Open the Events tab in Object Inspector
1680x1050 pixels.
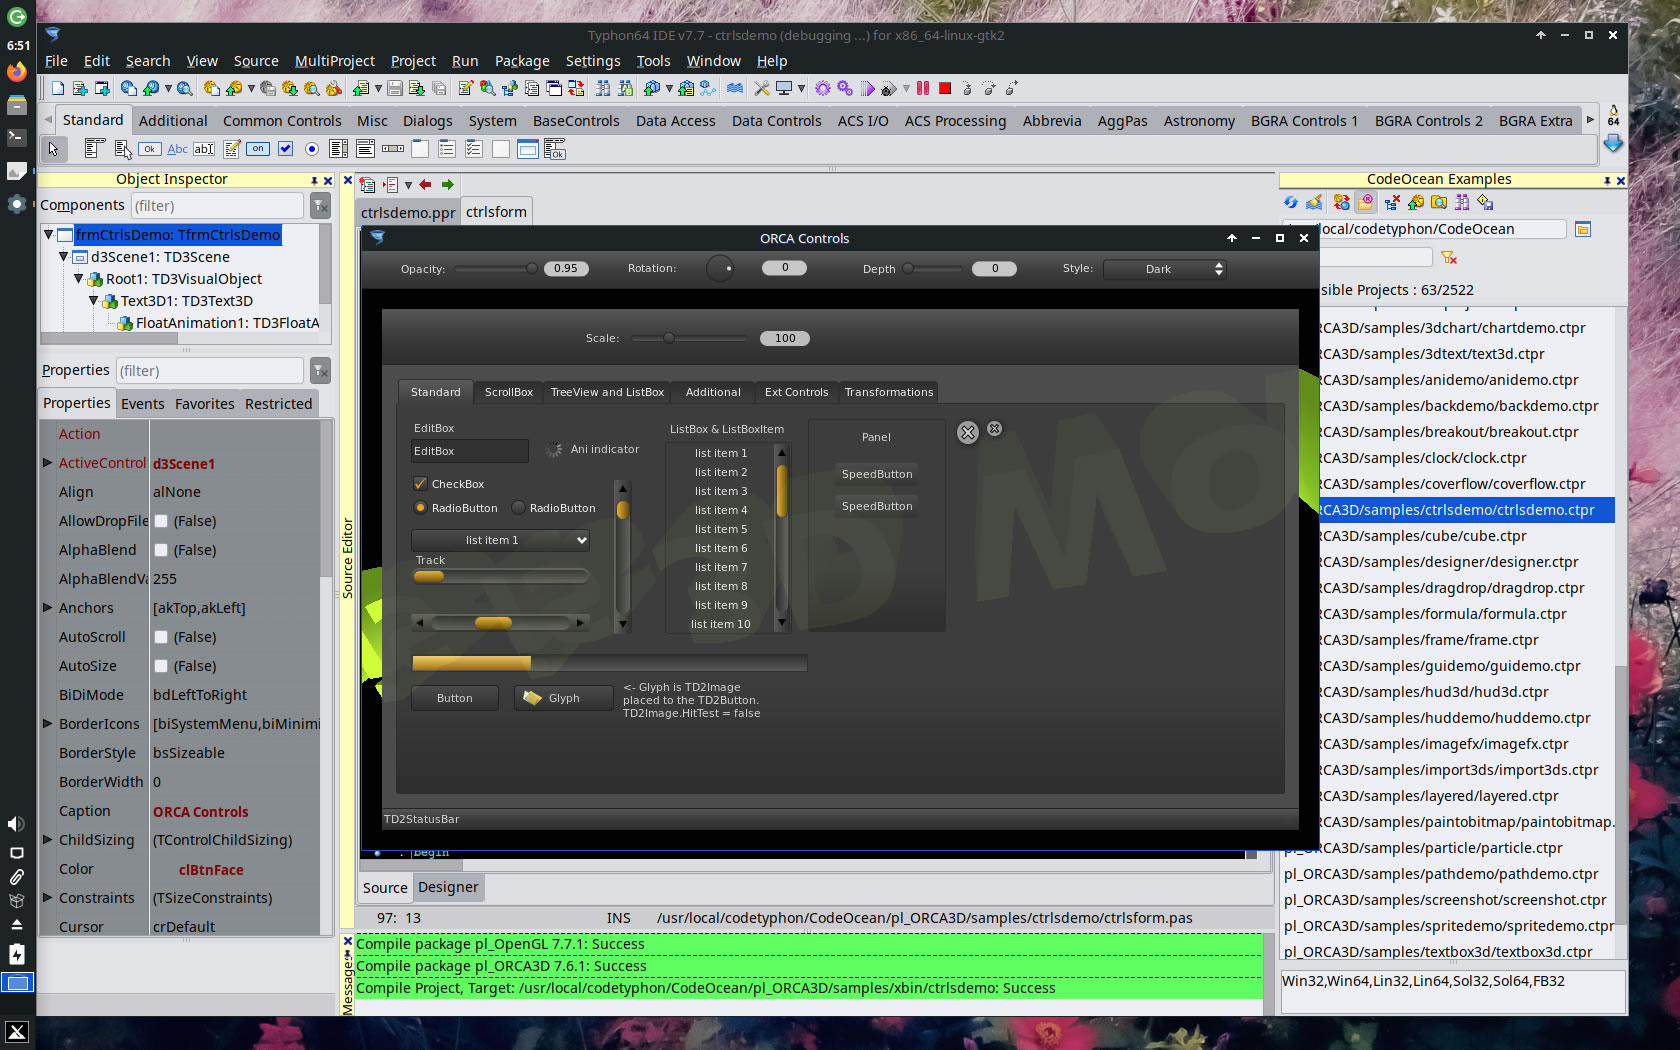(142, 404)
